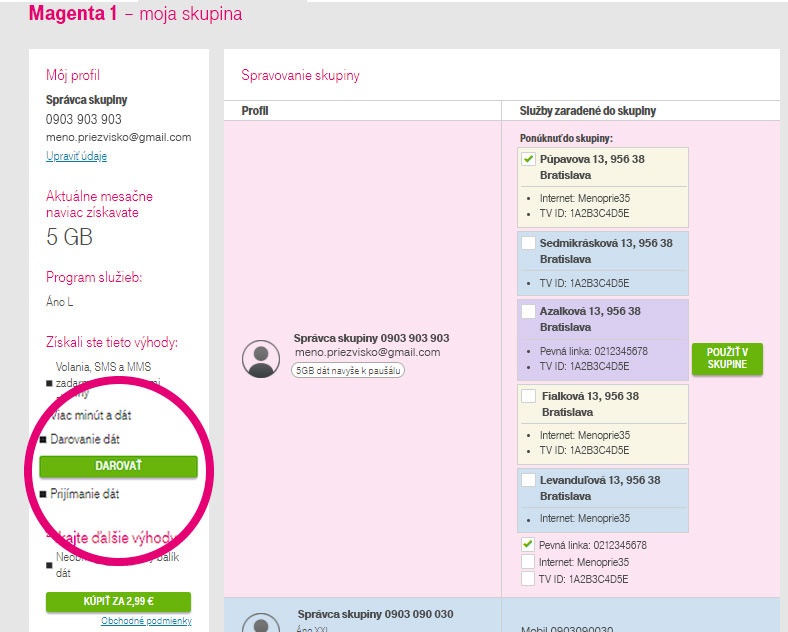Click the profile avatar of Správca skupiny 0903 903 903
The image size is (788, 632).
(x=261, y=359)
